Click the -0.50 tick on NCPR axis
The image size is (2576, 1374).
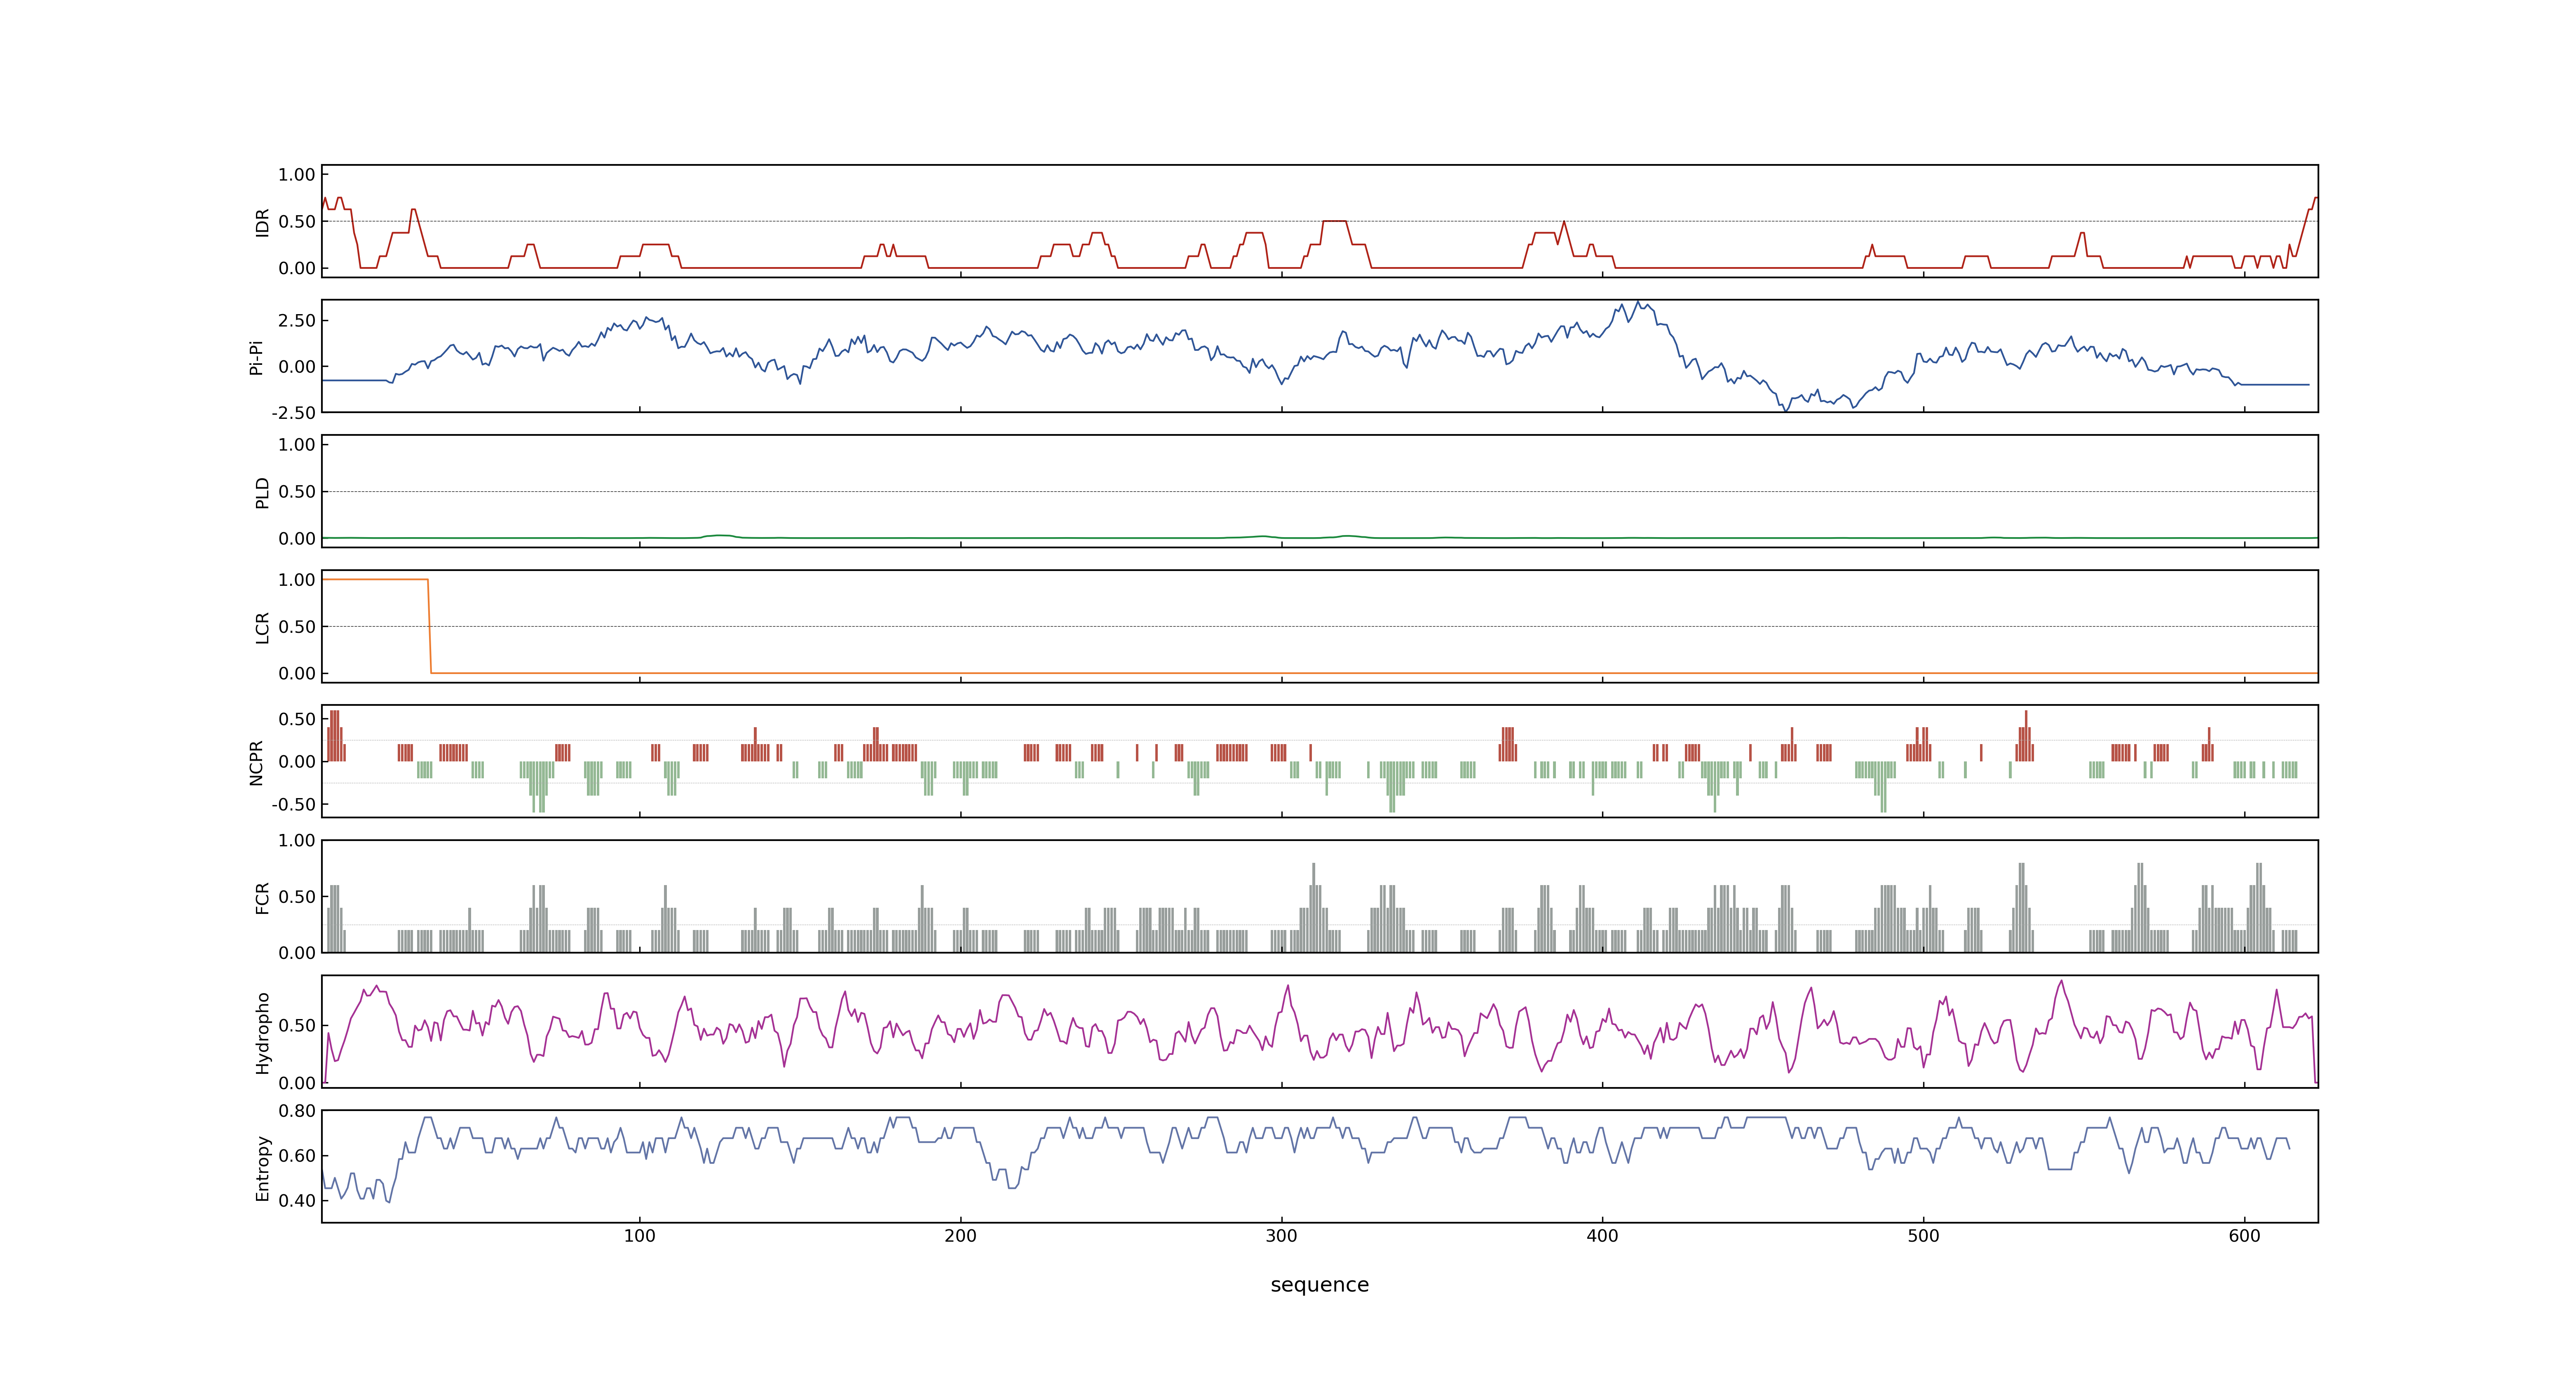coord(293,804)
